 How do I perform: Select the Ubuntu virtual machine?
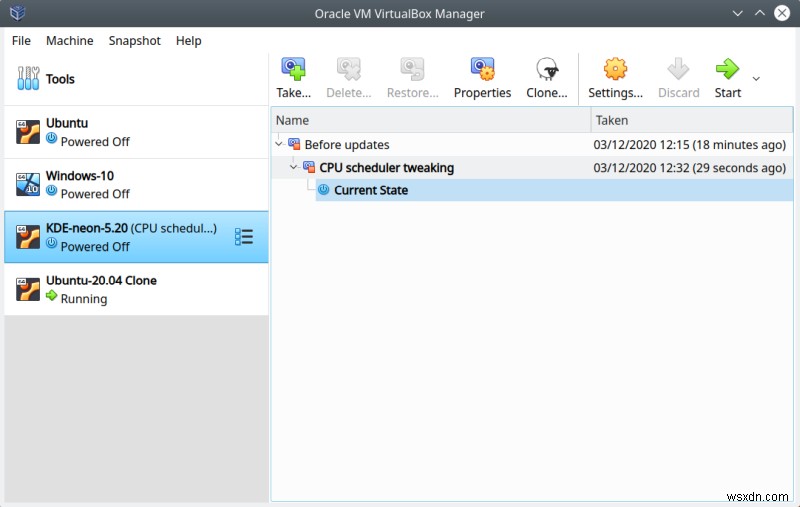136,132
